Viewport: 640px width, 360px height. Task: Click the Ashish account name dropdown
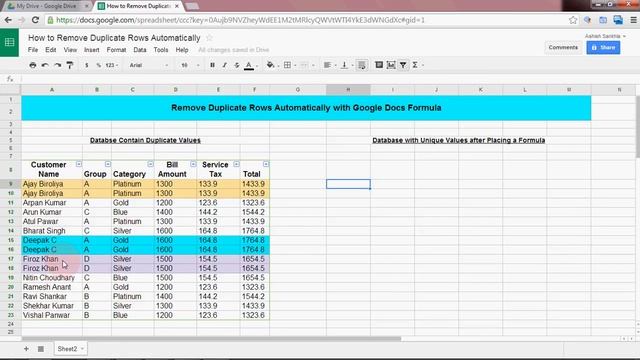(605, 36)
